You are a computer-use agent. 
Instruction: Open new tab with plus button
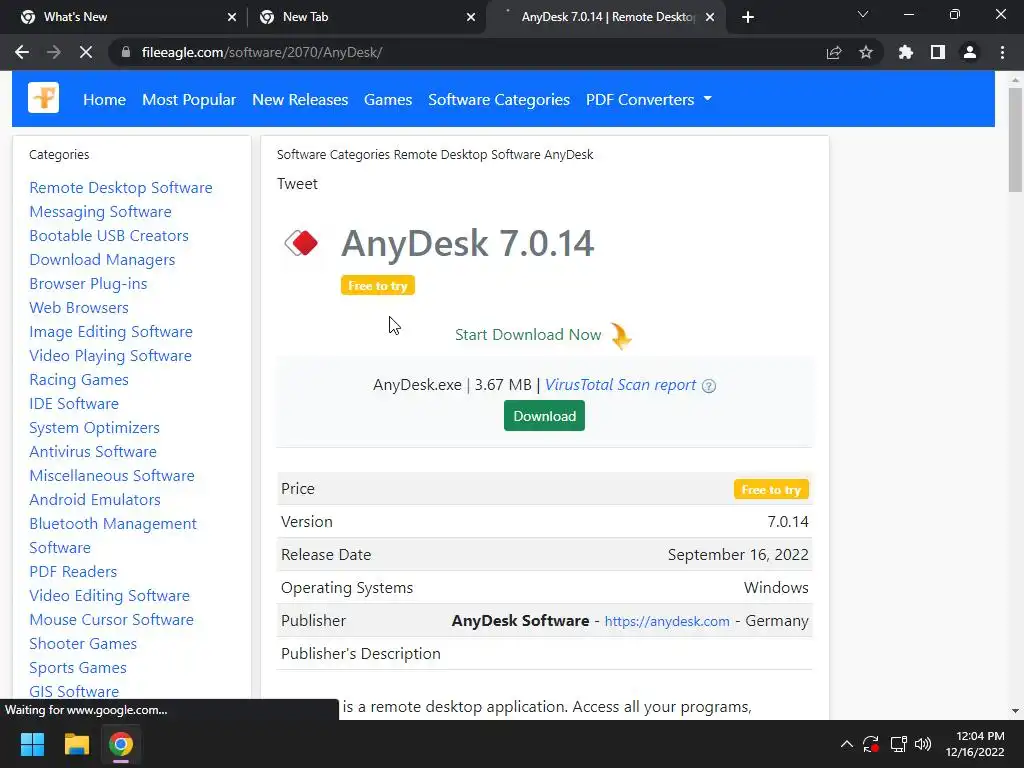tap(748, 17)
